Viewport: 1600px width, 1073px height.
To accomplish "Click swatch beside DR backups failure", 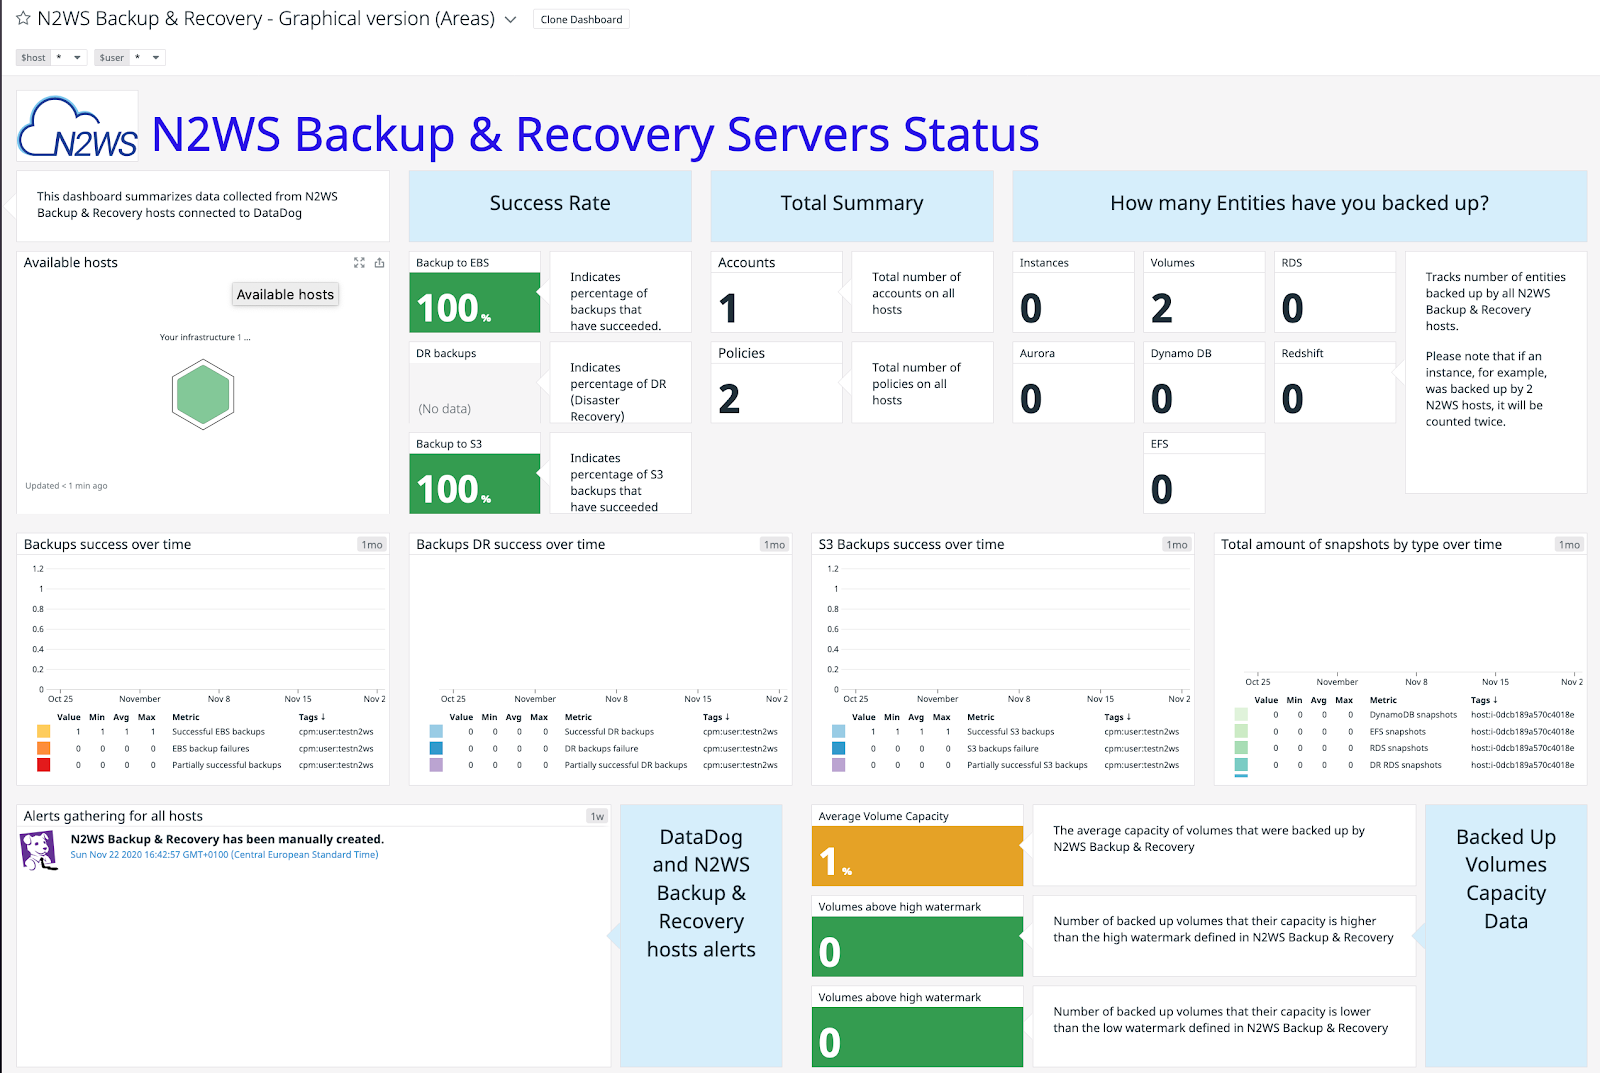I will [436, 748].
